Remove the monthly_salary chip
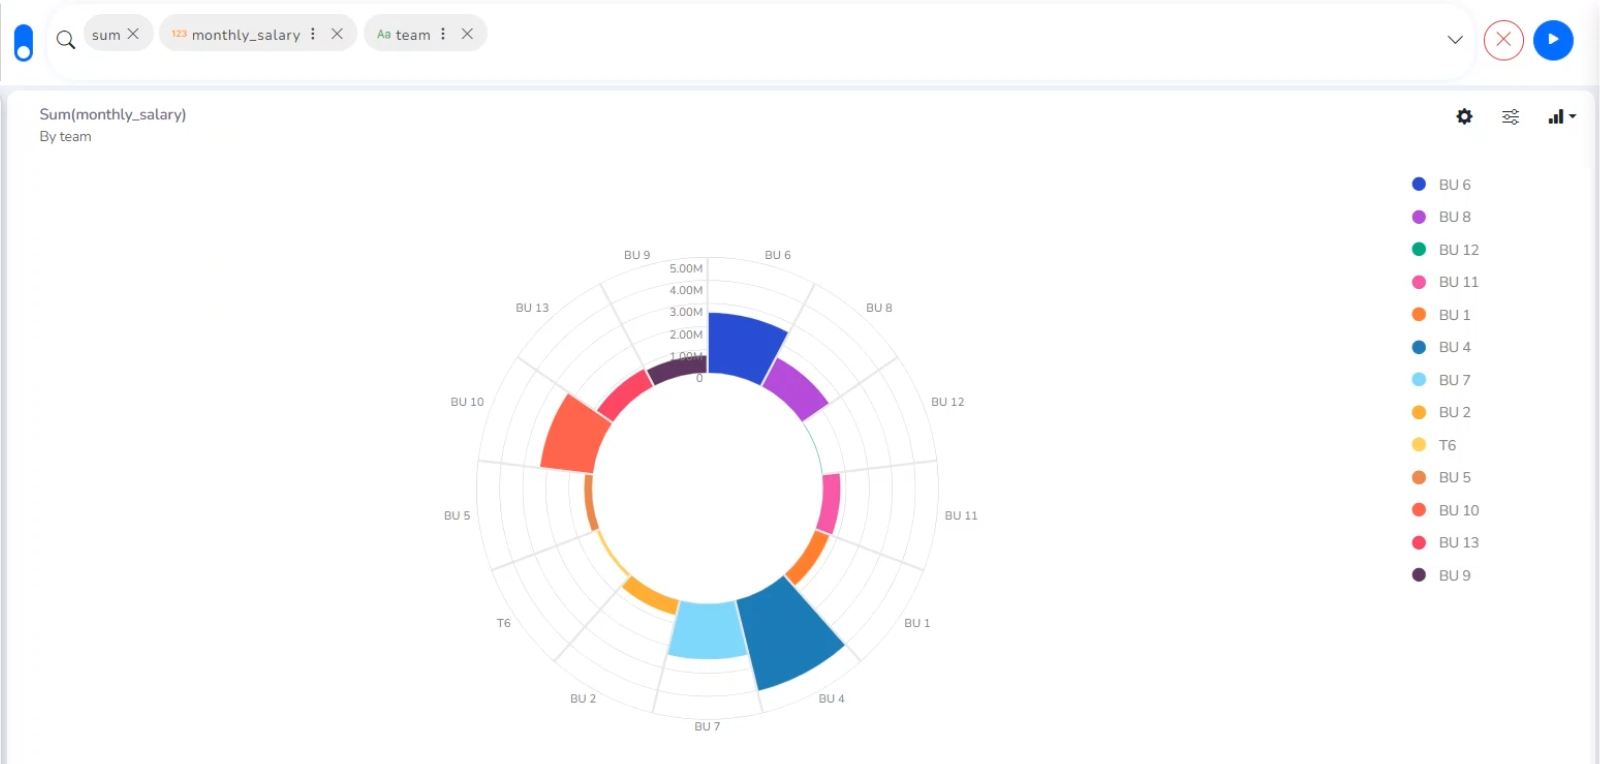1600x764 pixels. click(337, 34)
